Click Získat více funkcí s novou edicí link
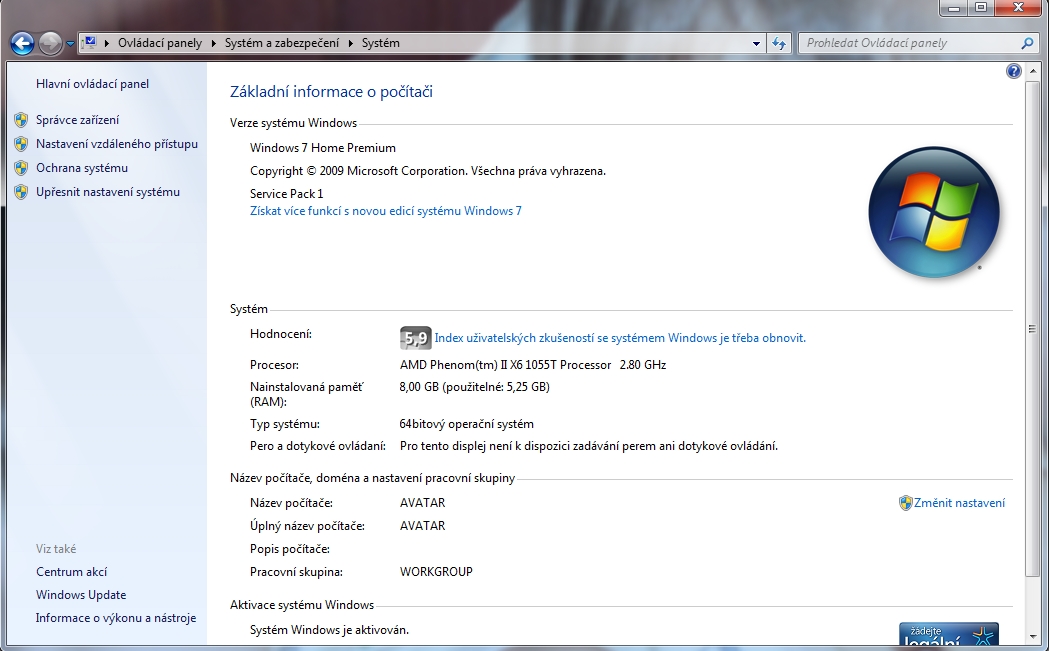The height and width of the screenshot is (651, 1049). (x=385, y=211)
